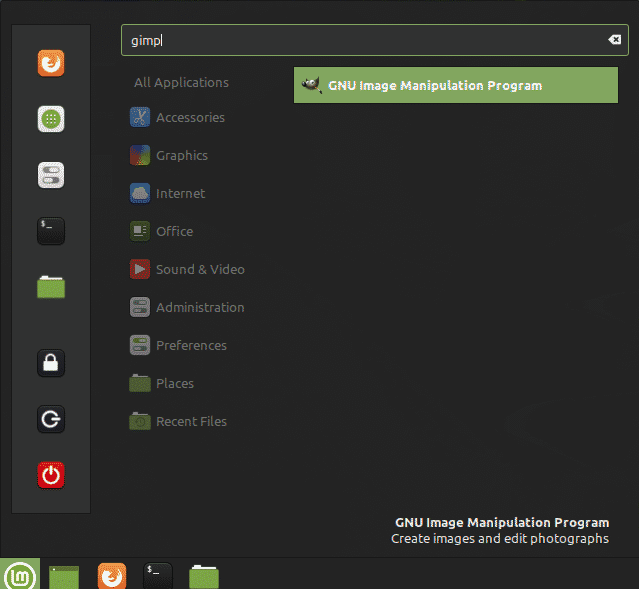Select the Preferences category label
This screenshot has height=589, width=639.
click(192, 345)
